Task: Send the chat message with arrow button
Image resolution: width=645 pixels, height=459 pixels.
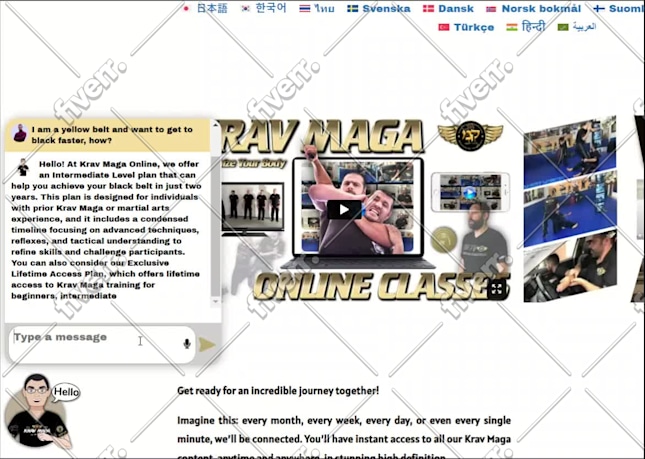Action: pyautogui.click(x=207, y=344)
